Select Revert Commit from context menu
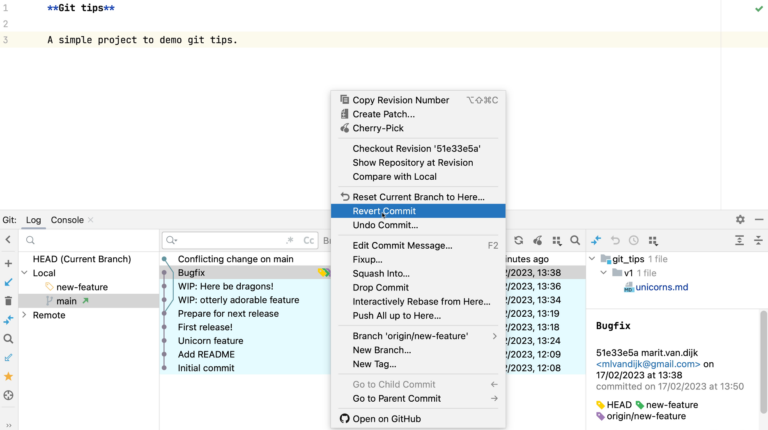 [384, 211]
